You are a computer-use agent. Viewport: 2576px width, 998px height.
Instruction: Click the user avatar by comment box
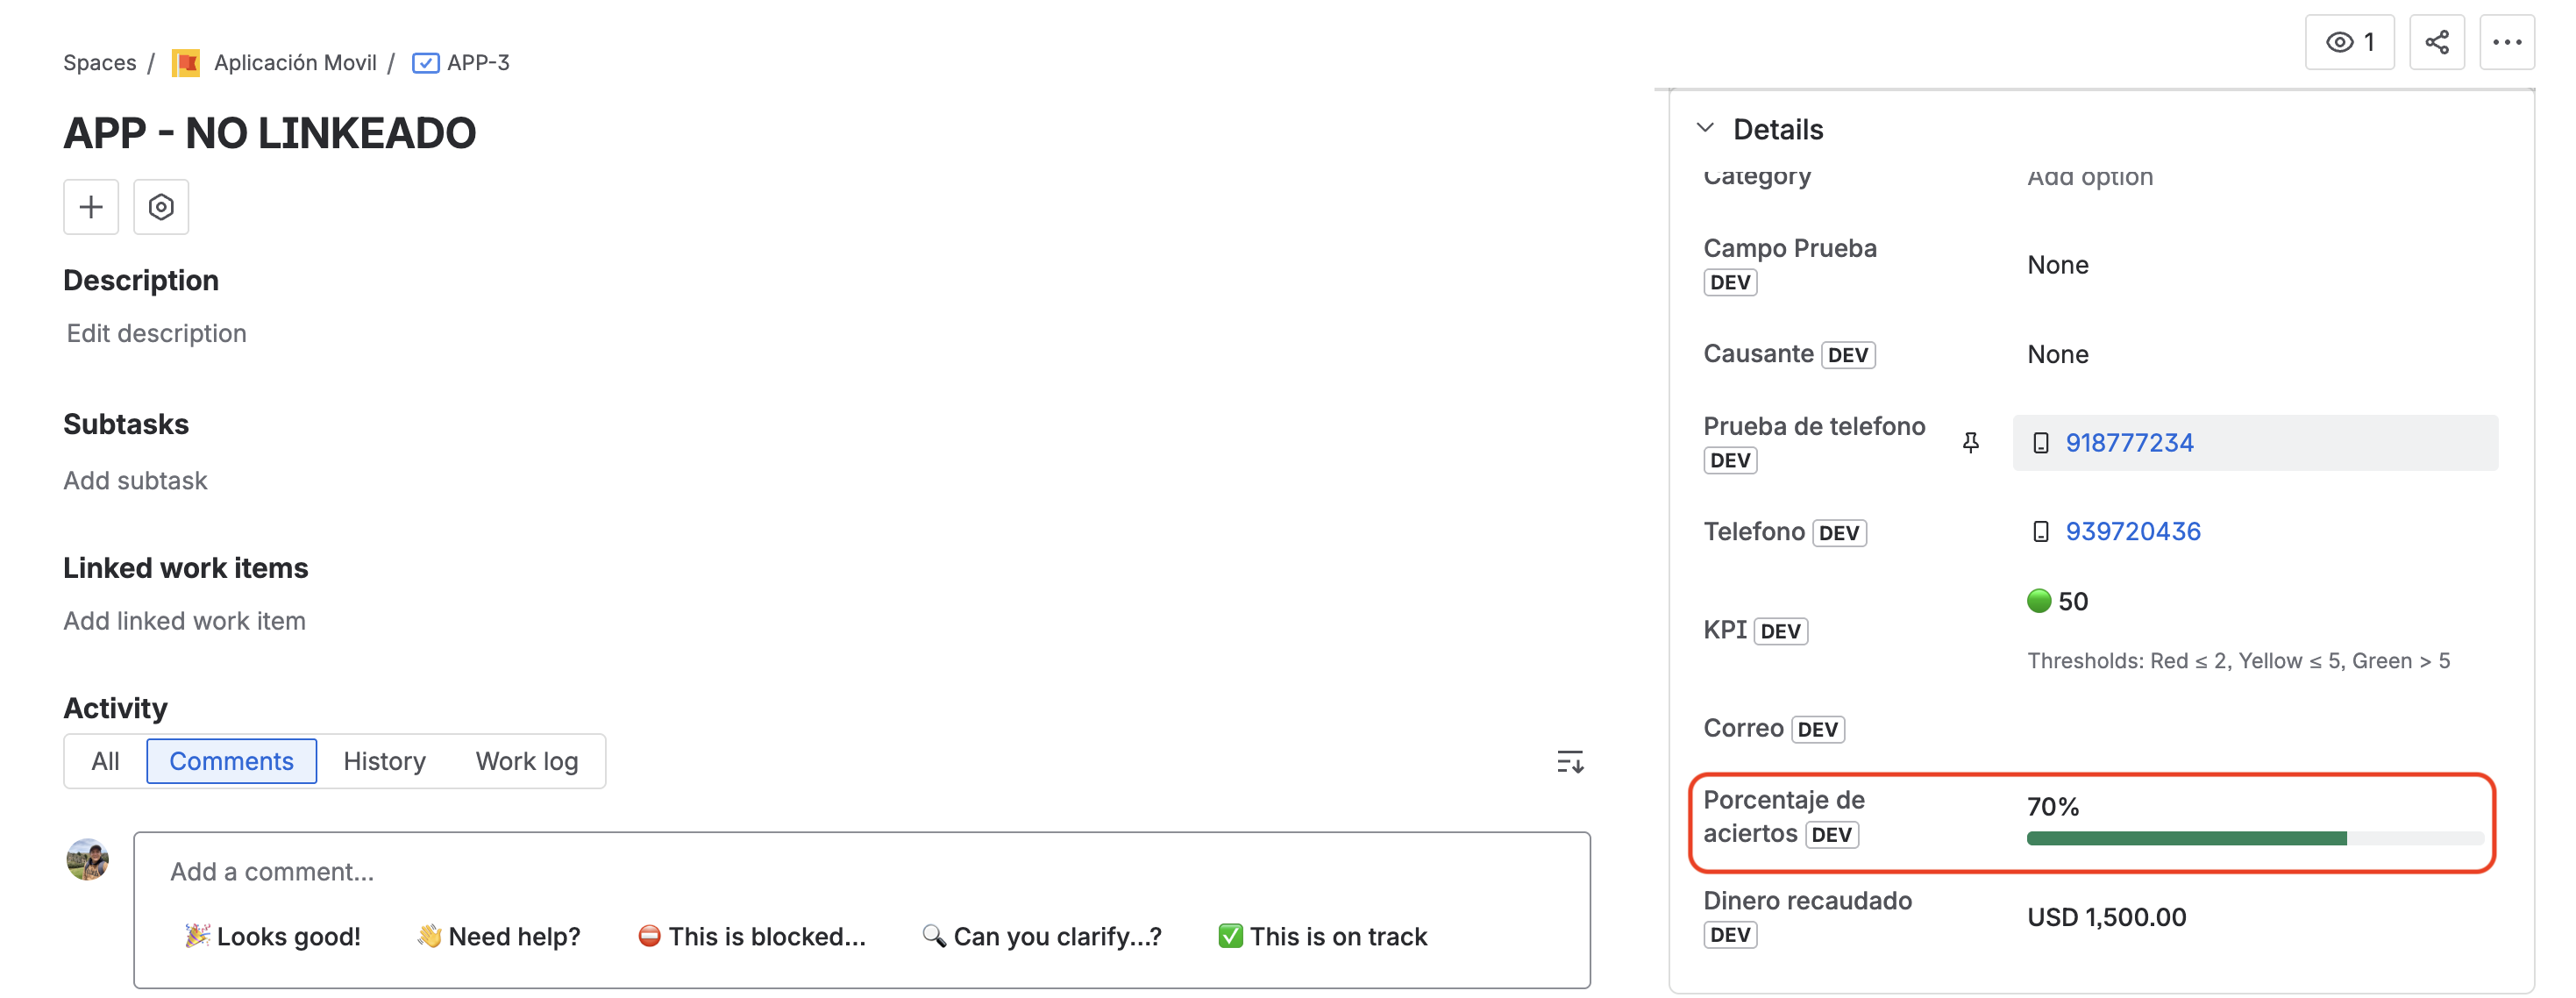coord(88,859)
